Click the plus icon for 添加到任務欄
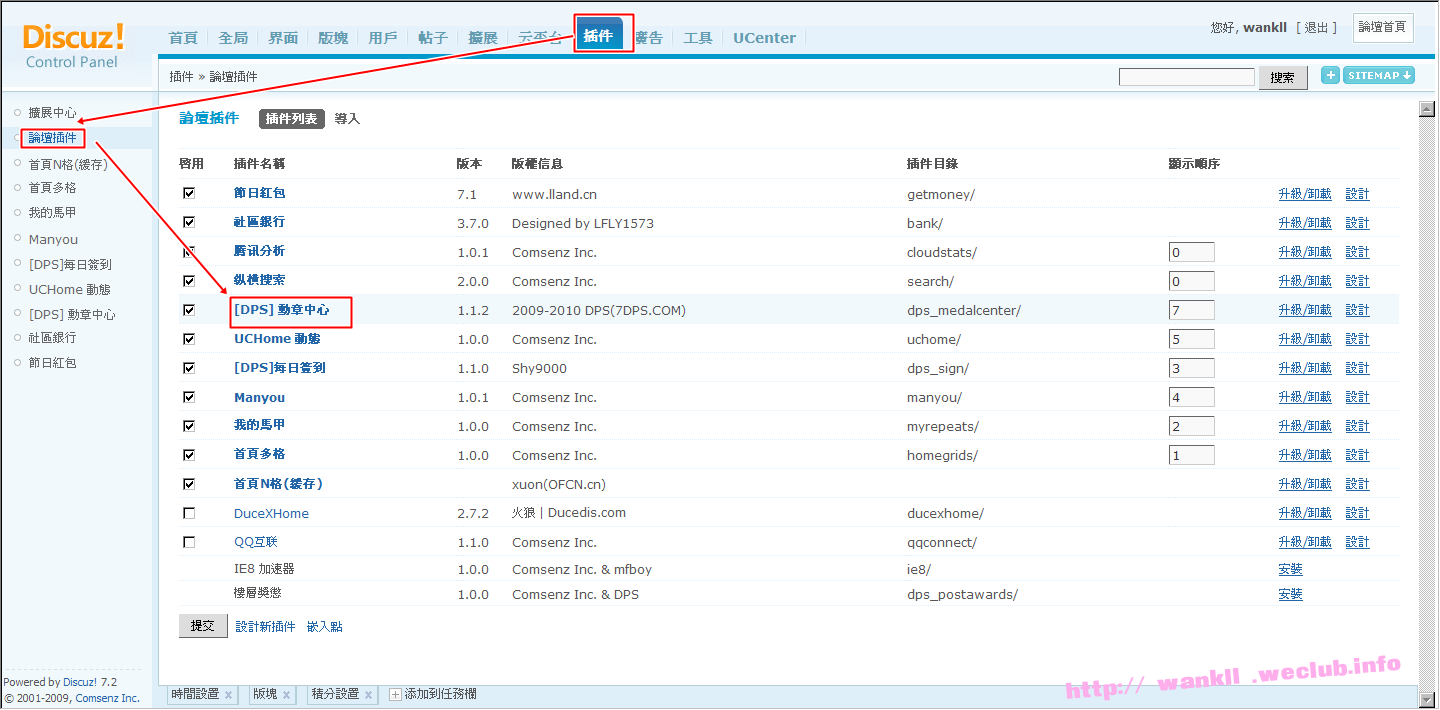1440x710 pixels. coord(395,694)
